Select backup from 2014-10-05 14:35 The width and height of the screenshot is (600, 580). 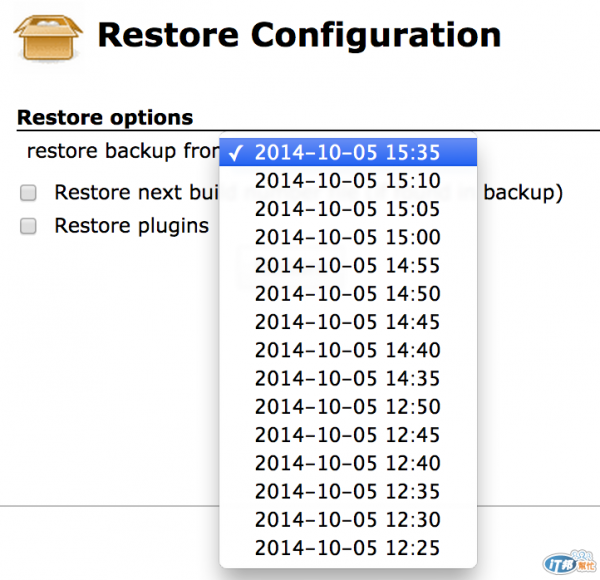pyautogui.click(x=347, y=378)
